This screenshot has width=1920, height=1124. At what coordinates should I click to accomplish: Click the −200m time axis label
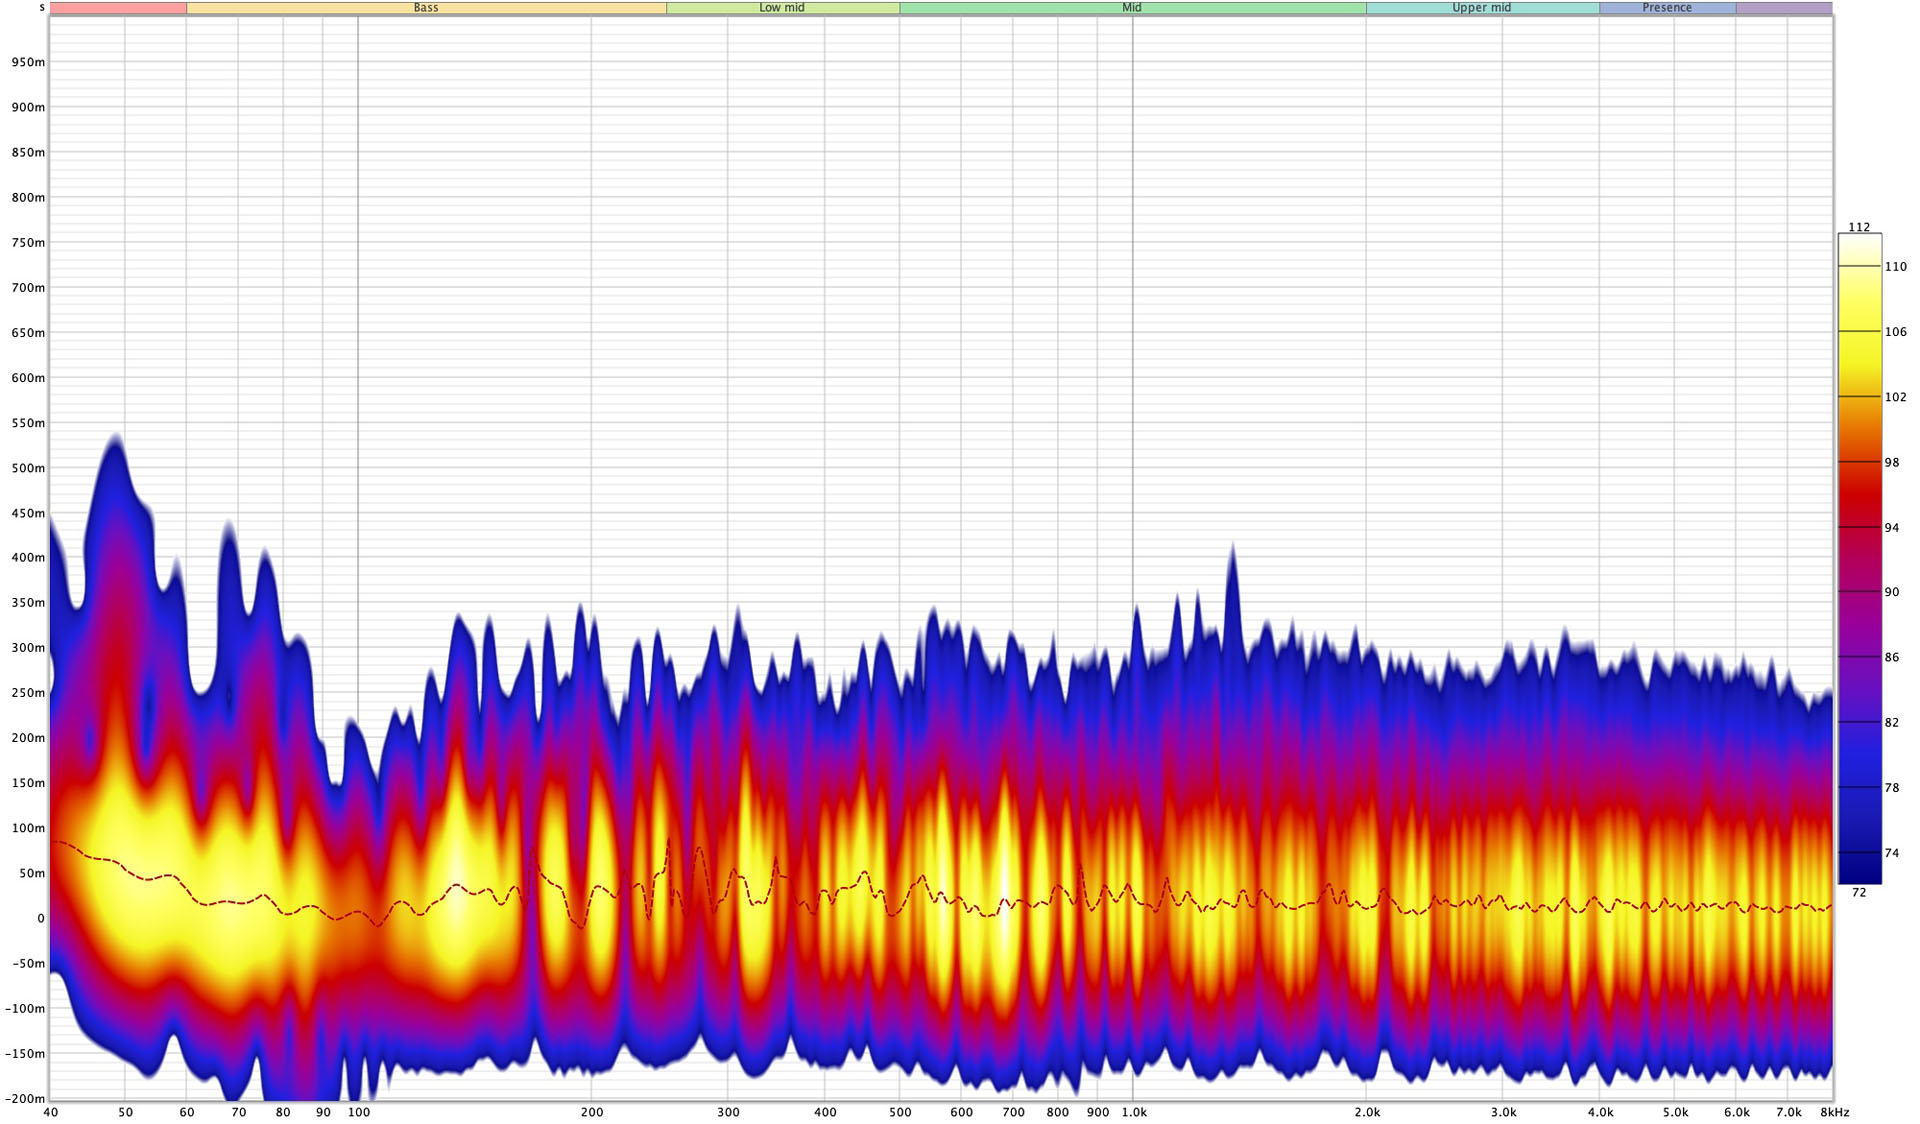click(x=24, y=1099)
